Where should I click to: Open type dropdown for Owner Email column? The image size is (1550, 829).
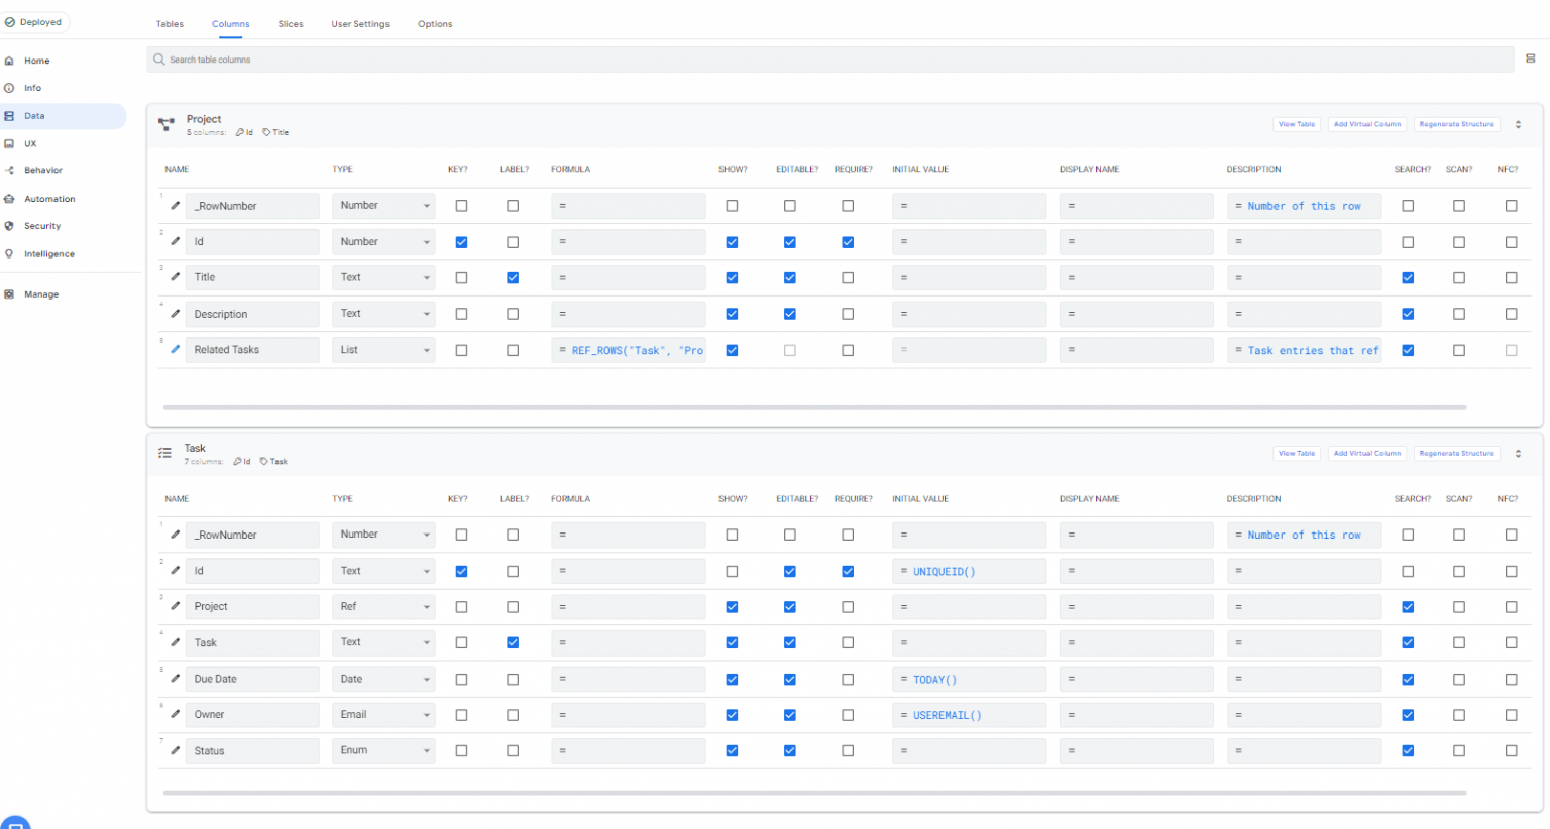(384, 715)
